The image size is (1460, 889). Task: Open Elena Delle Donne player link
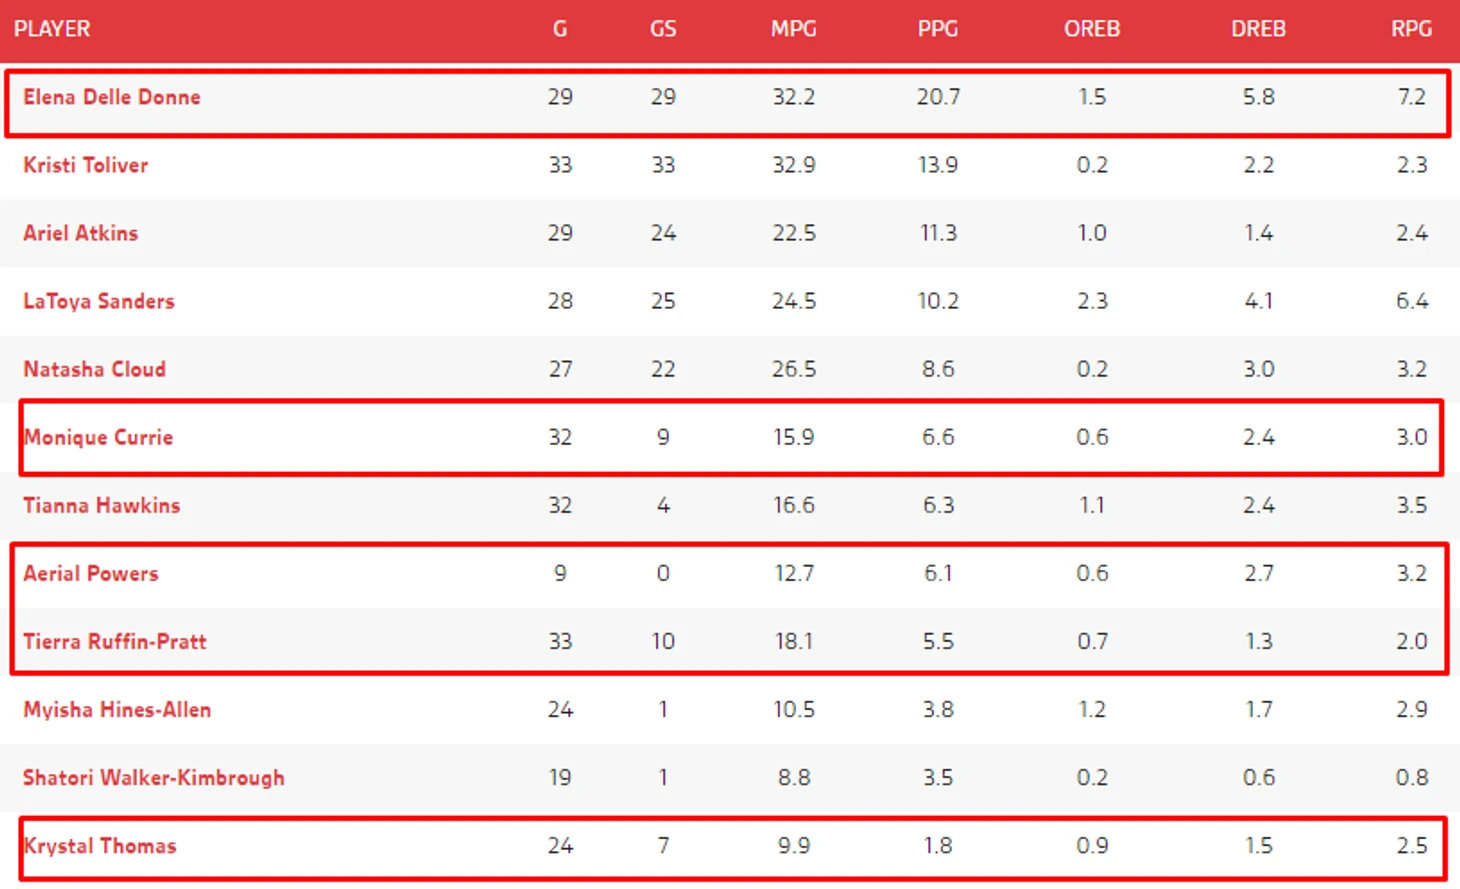(x=112, y=97)
